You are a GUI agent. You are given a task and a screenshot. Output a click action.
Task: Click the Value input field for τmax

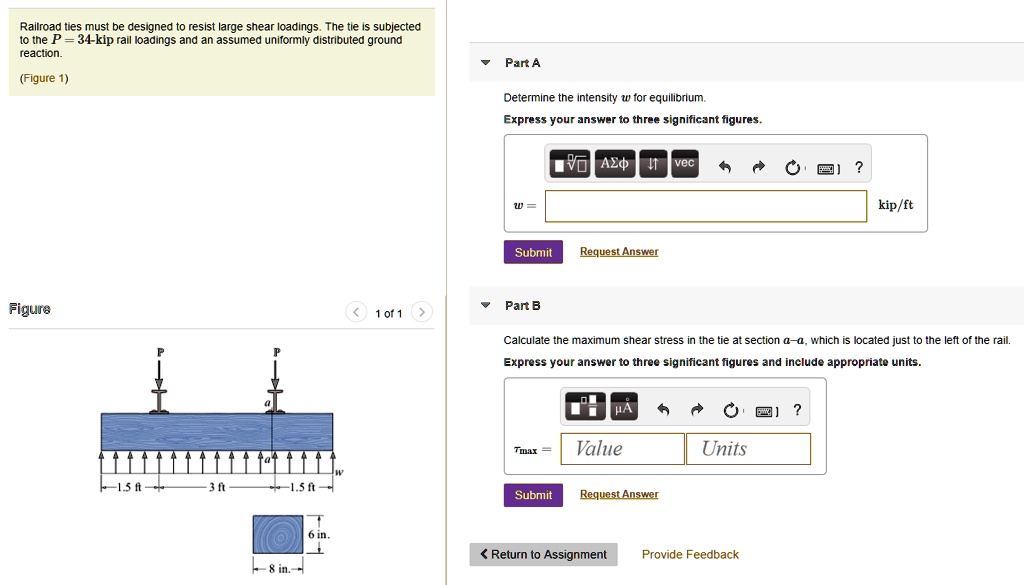tap(622, 449)
